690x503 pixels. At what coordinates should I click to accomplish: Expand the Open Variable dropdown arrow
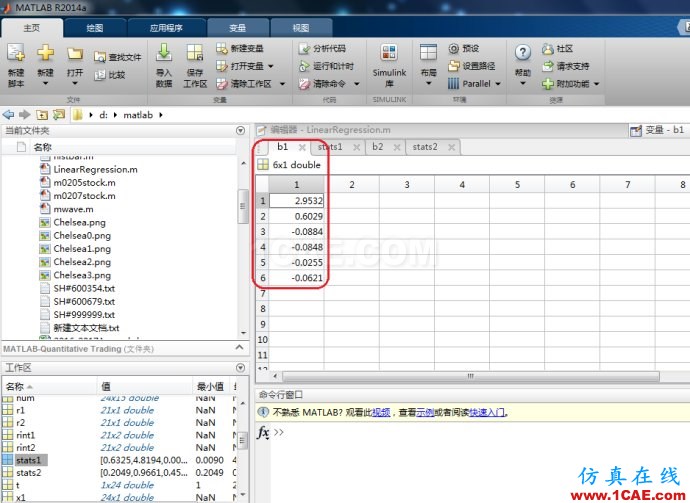pos(271,66)
